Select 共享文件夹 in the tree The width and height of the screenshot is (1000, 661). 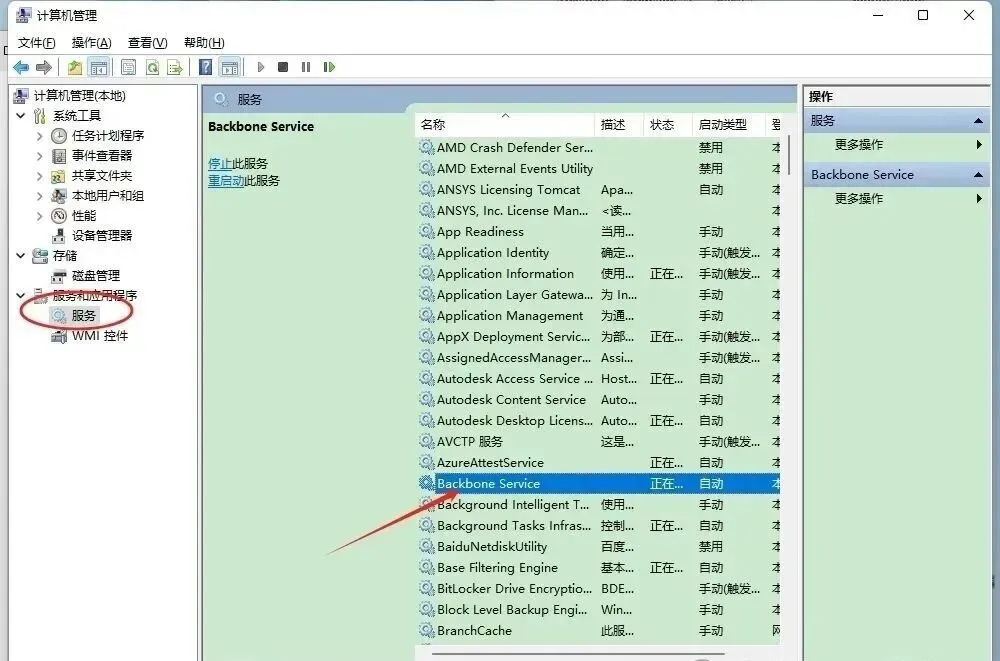pos(102,175)
